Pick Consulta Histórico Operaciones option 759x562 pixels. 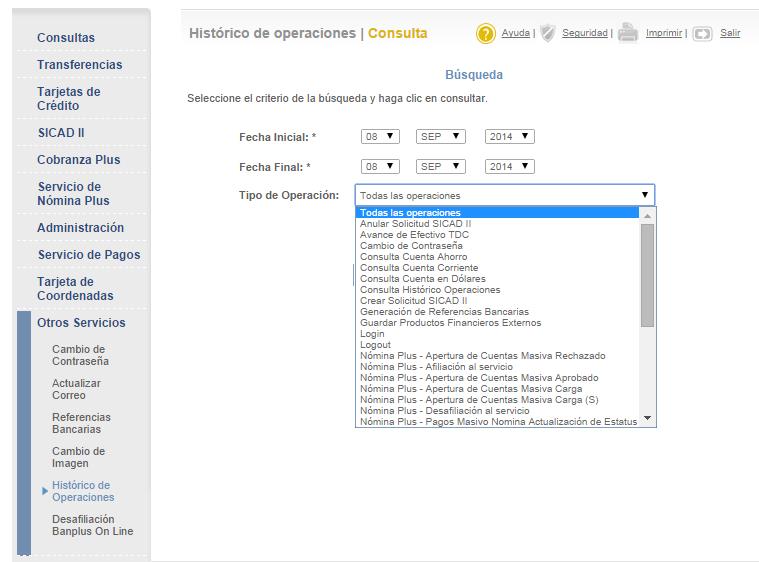click(497, 289)
